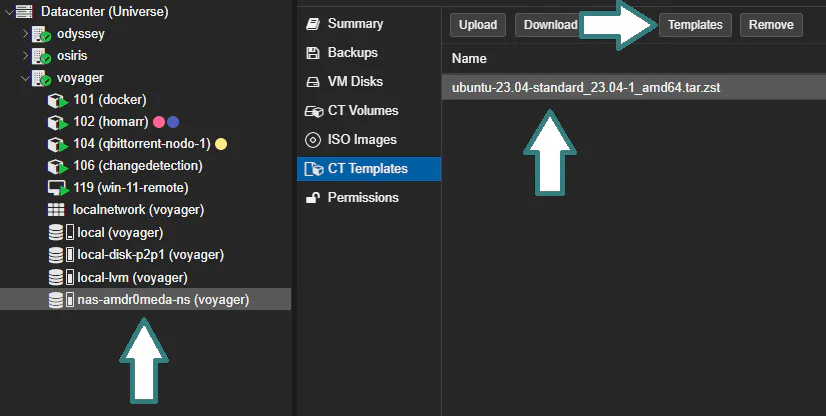Click the Upload button
Viewport: 826px width, 416px height.
click(x=478, y=25)
